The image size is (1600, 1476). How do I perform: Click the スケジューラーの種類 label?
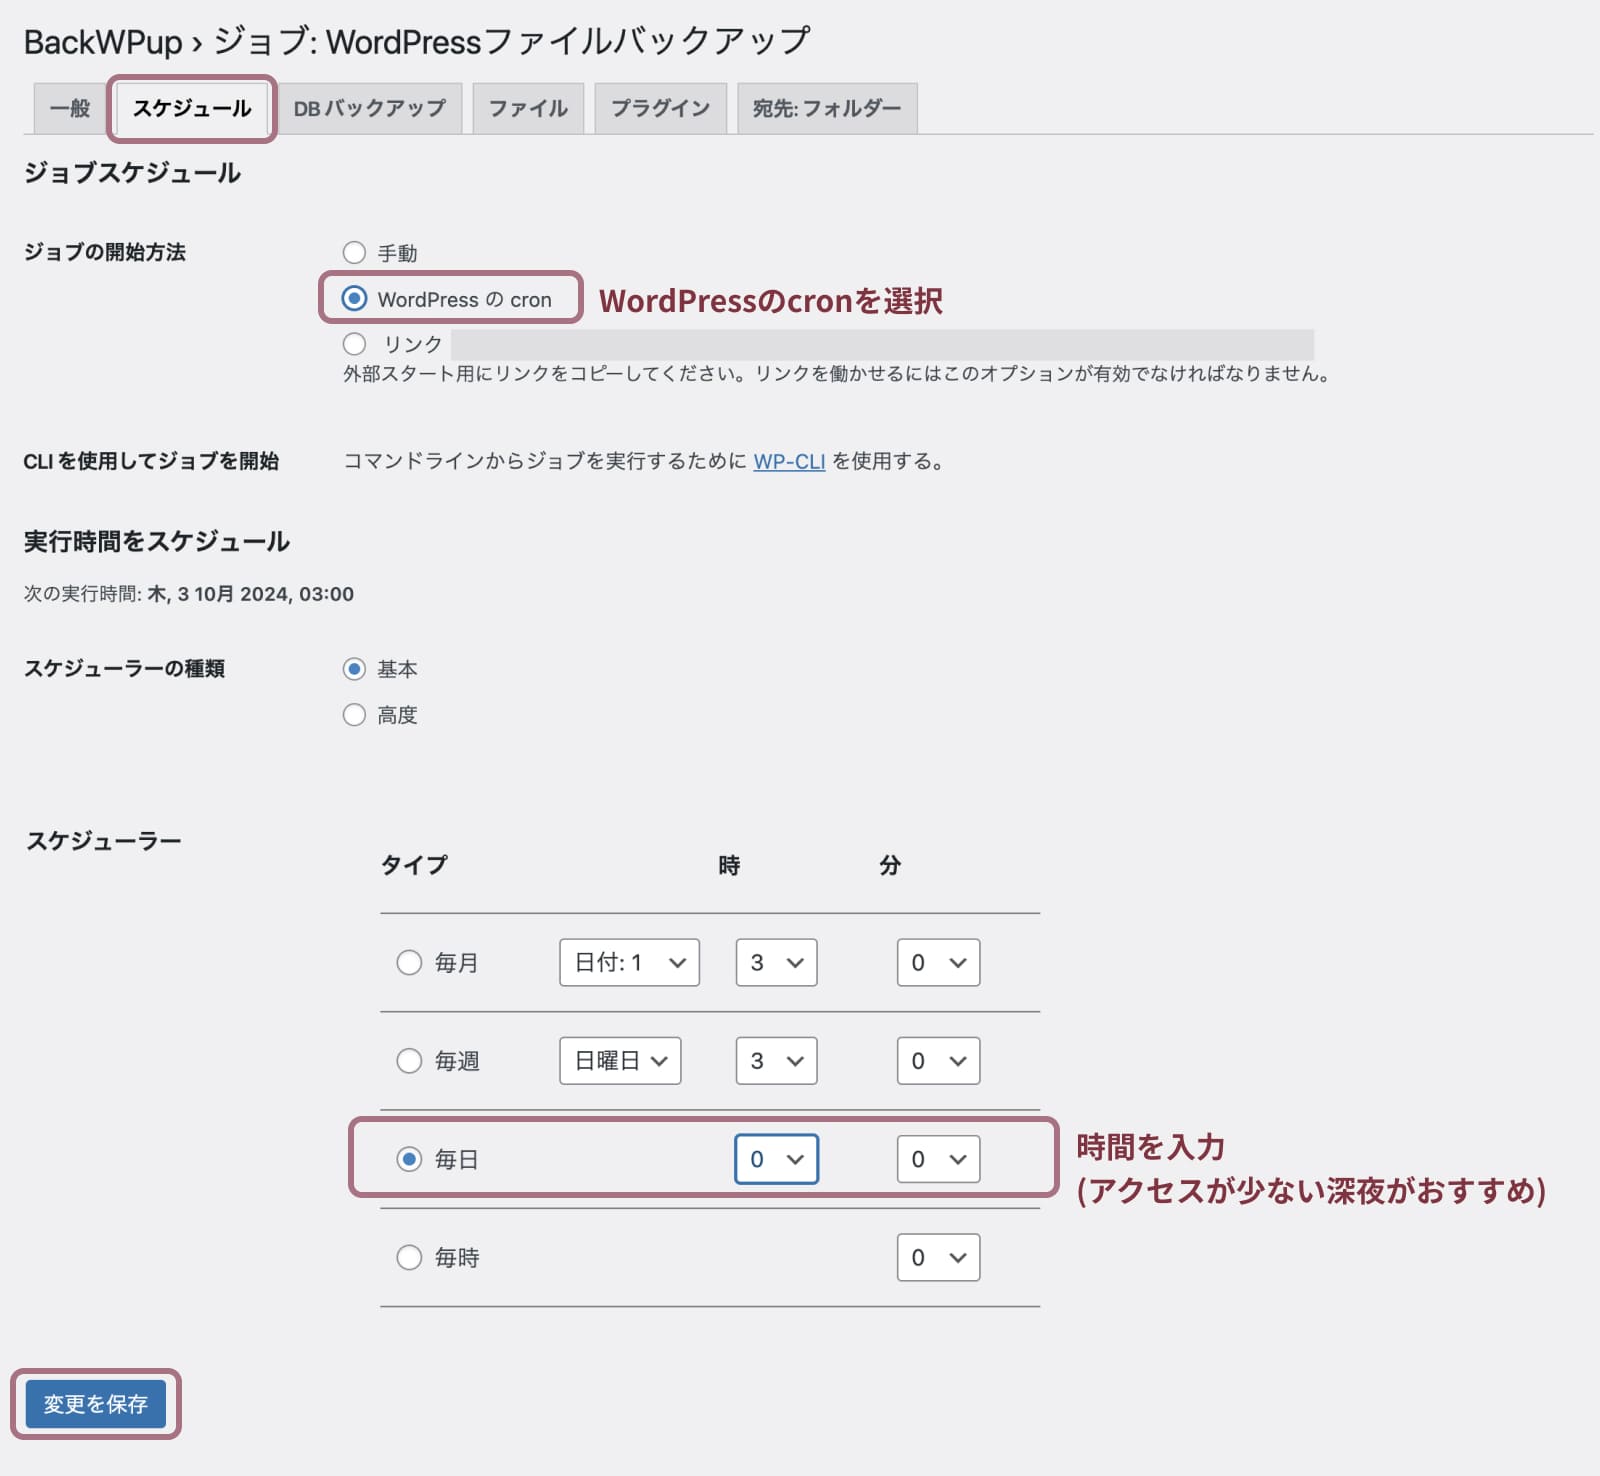(124, 668)
